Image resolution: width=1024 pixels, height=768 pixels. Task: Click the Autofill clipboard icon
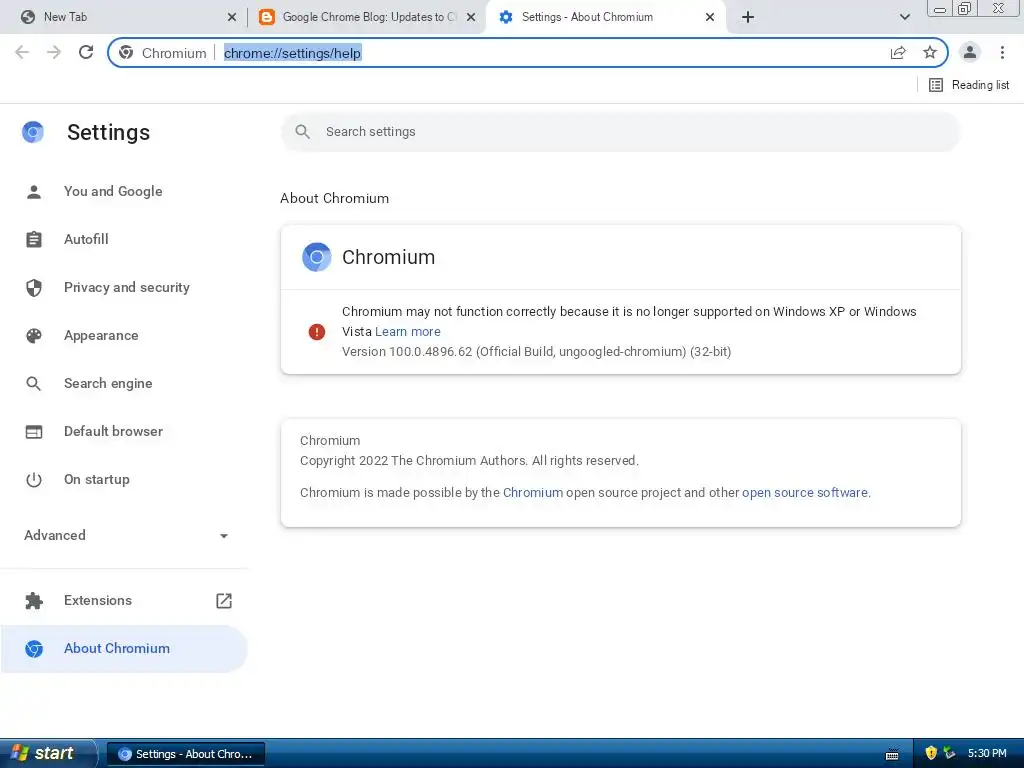pos(33,239)
